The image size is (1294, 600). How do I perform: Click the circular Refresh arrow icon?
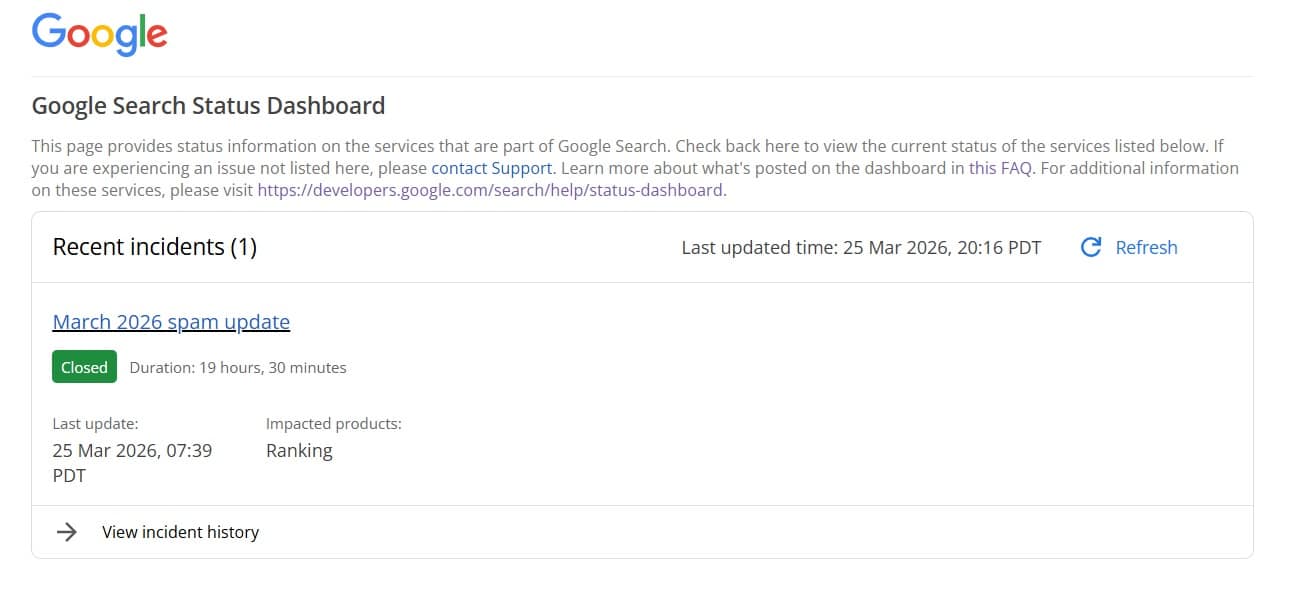click(1091, 247)
